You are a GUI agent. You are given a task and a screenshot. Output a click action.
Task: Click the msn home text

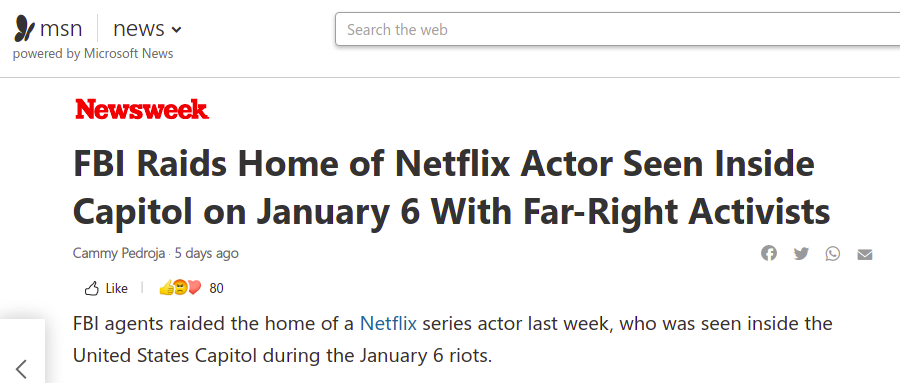point(61,29)
